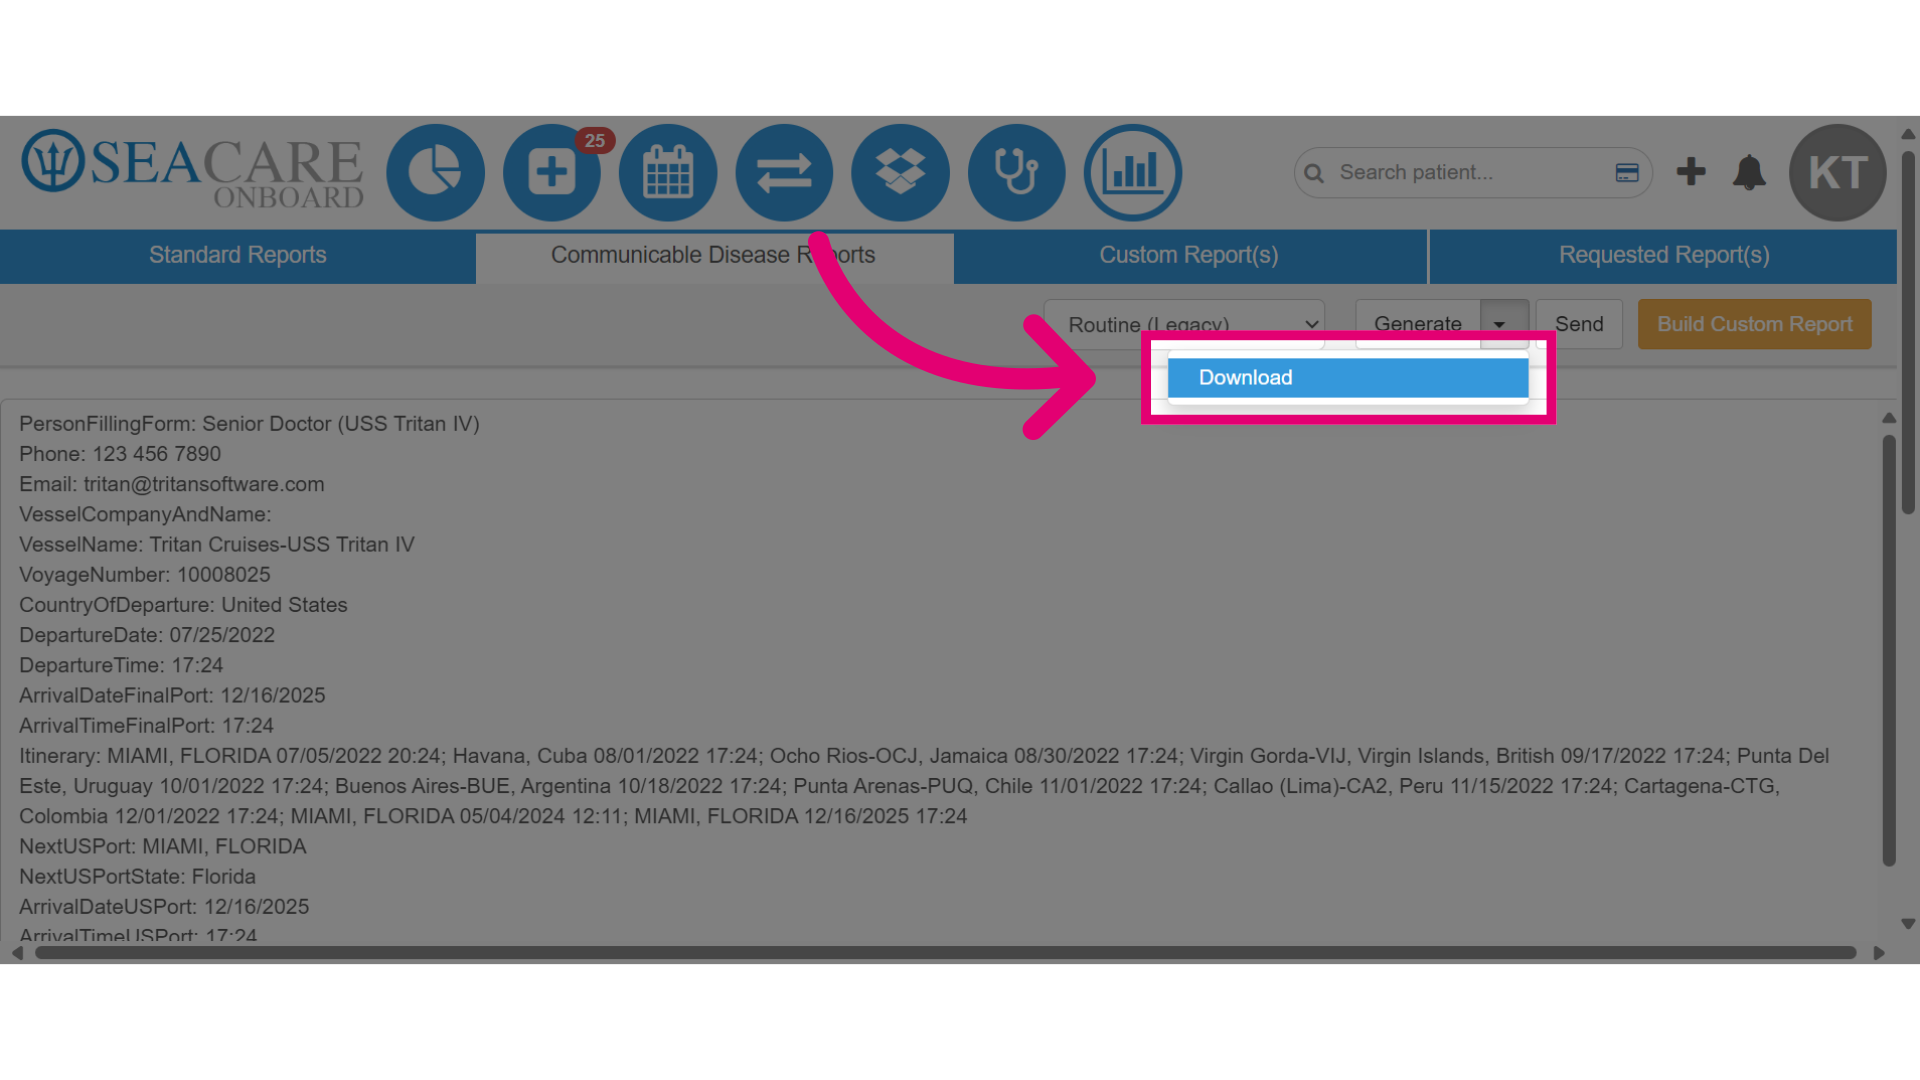Click 'NextUSPortState: Florida' line
Image resolution: width=1920 pixels, height=1080 pixels.
[137, 877]
